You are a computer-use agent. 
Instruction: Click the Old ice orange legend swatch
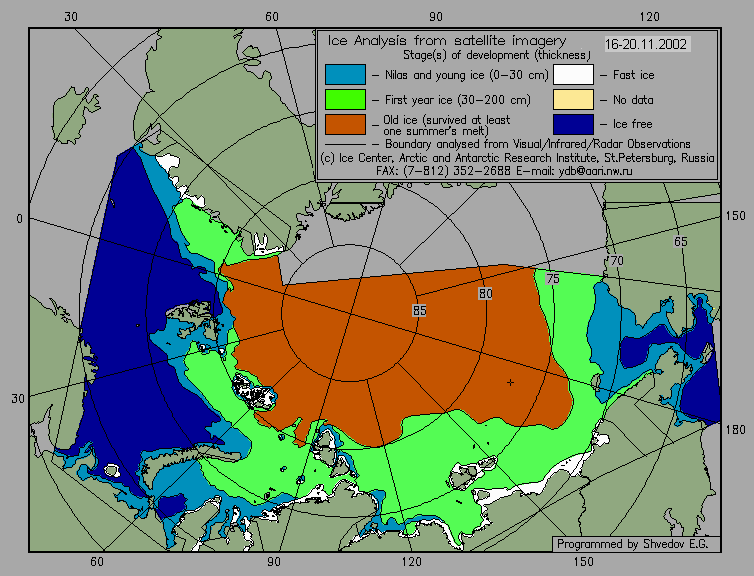pos(345,124)
